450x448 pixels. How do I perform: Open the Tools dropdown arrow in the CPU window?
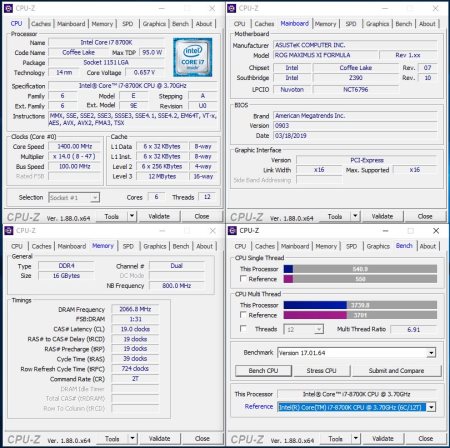pos(132,216)
